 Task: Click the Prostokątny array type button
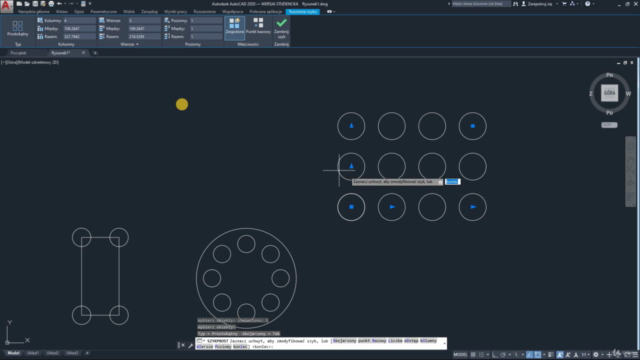point(18,29)
